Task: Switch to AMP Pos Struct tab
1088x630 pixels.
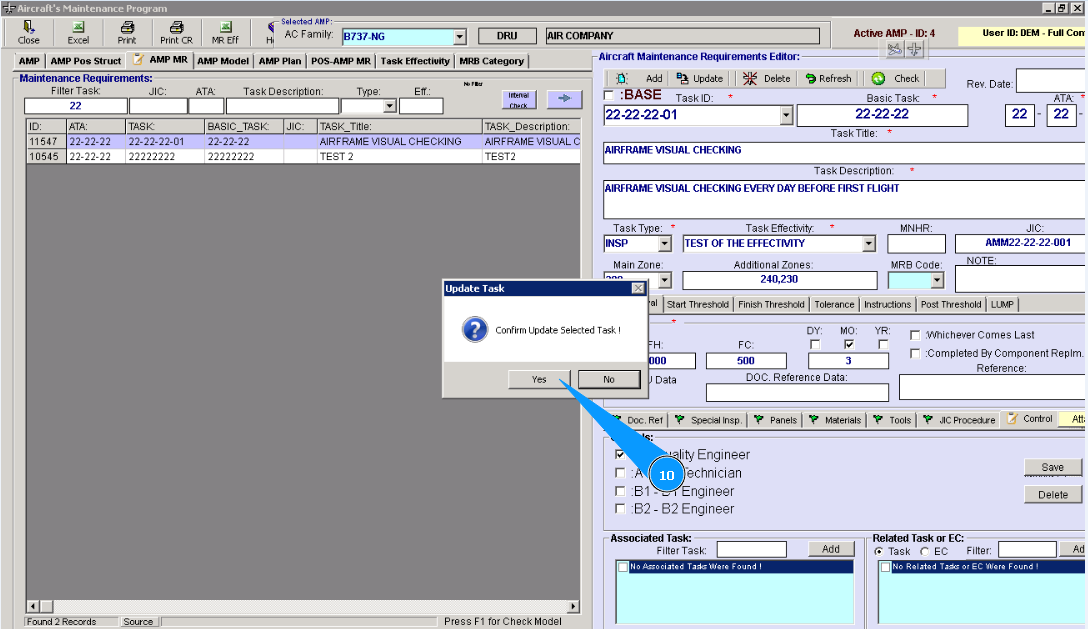Action: [x=85, y=61]
